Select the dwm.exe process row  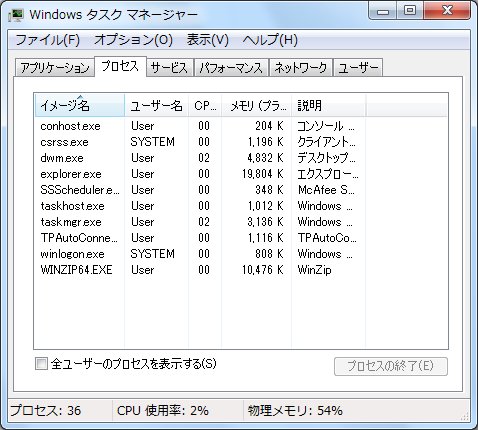[x=241, y=158]
